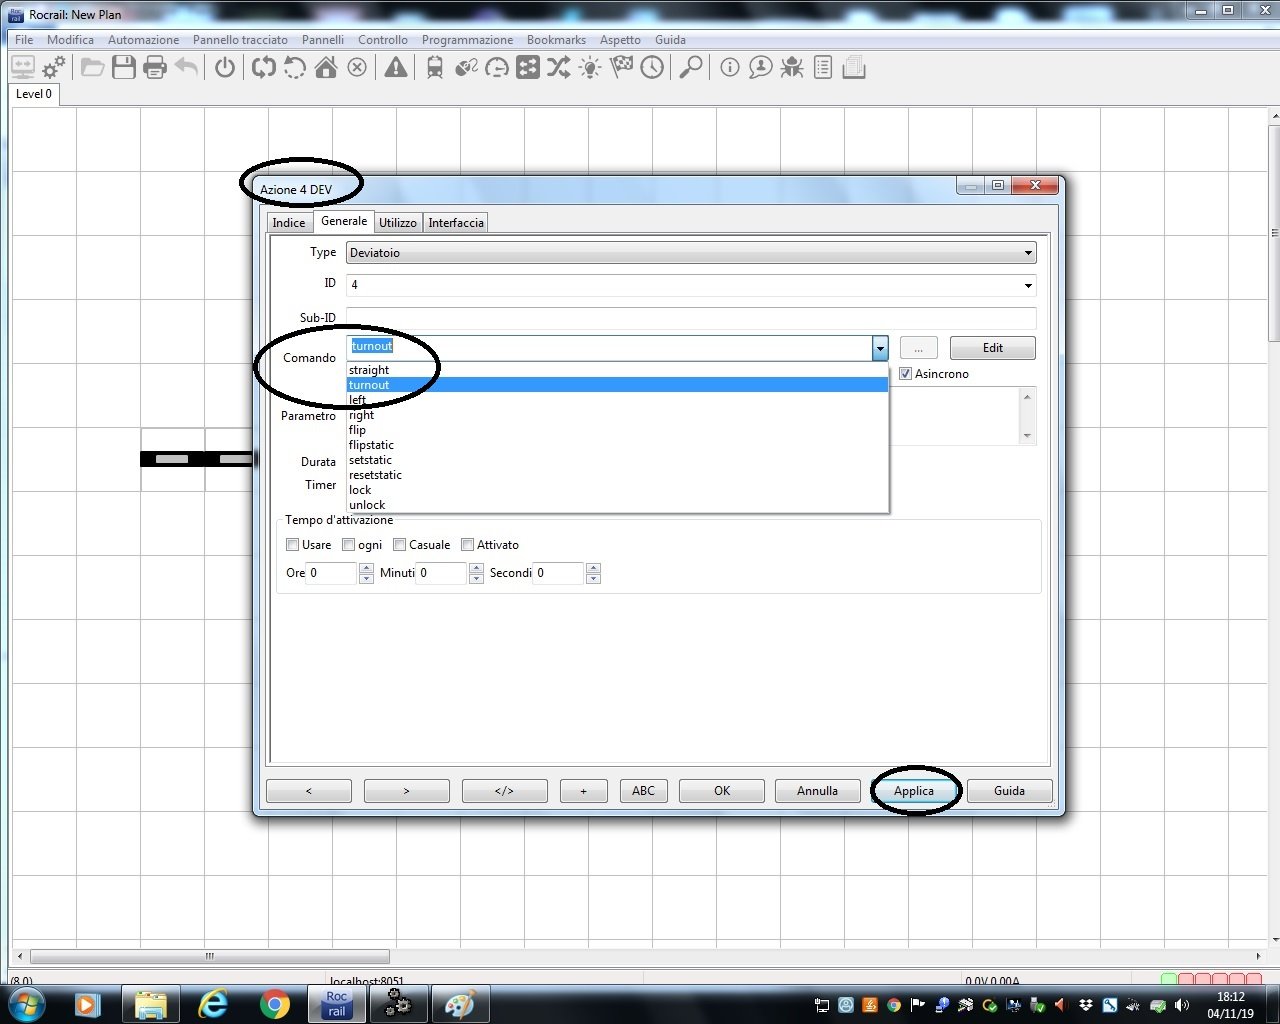Click the home icon in toolbar

[326, 68]
